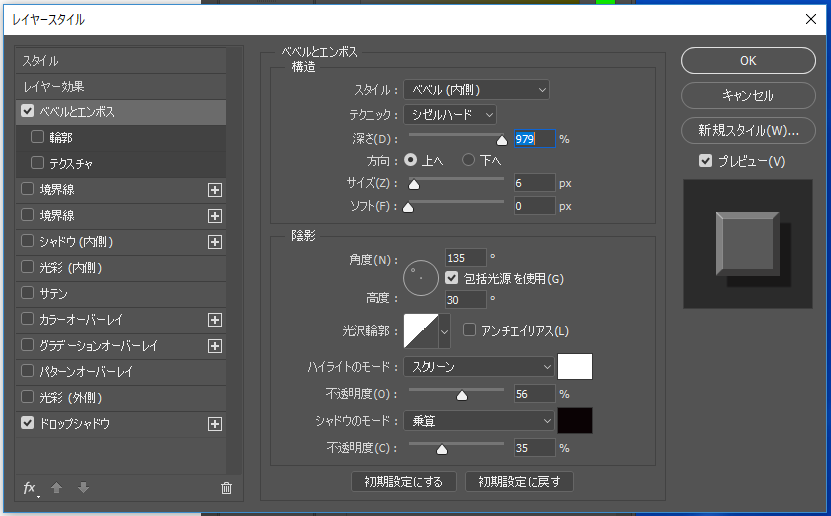Open the fx add-effect menu icon
This screenshot has height=516, width=831.
click(31, 488)
